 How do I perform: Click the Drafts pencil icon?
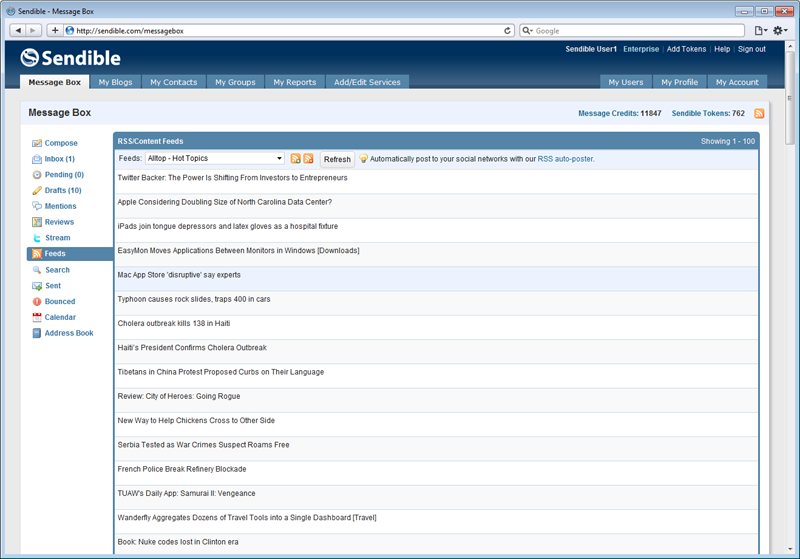pos(37,191)
